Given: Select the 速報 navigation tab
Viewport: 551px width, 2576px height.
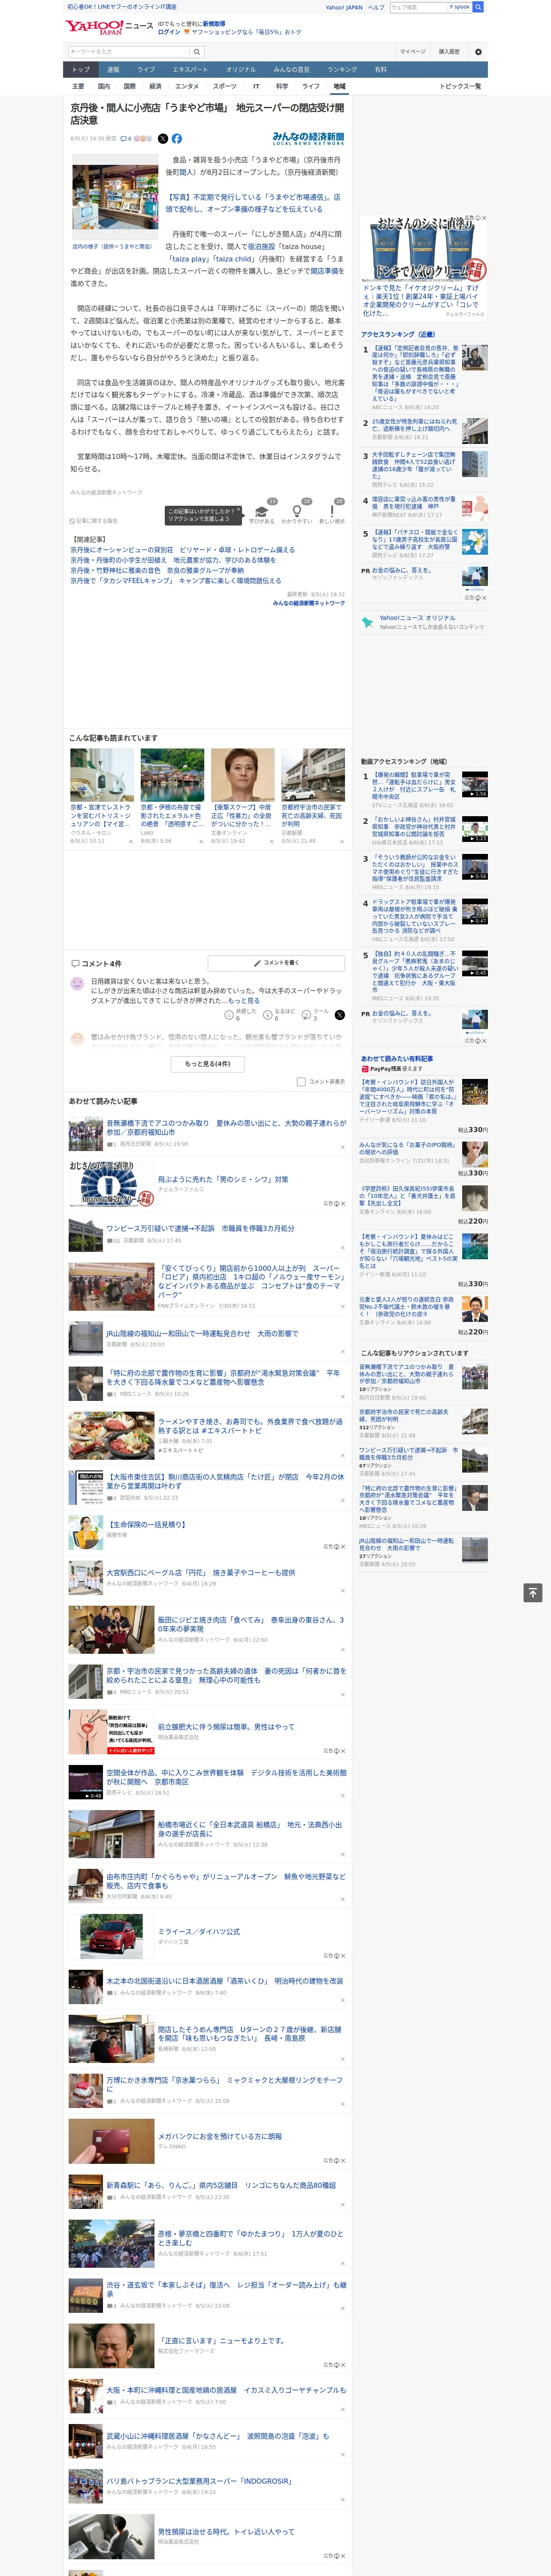Looking at the screenshot, I should coord(113,70).
